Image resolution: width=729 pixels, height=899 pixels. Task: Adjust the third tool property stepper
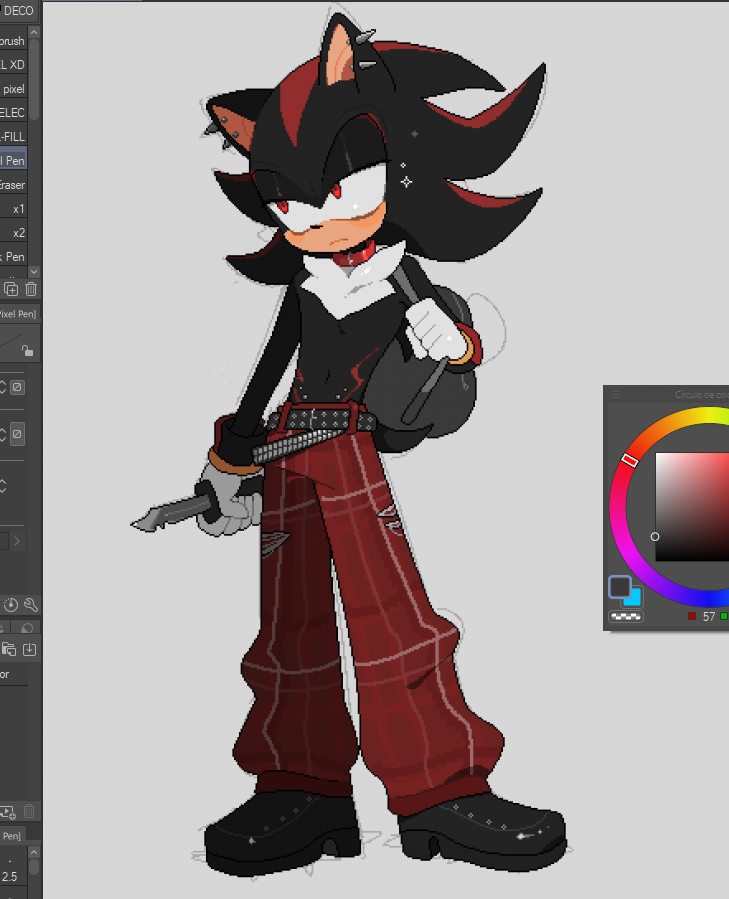tap(3, 486)
